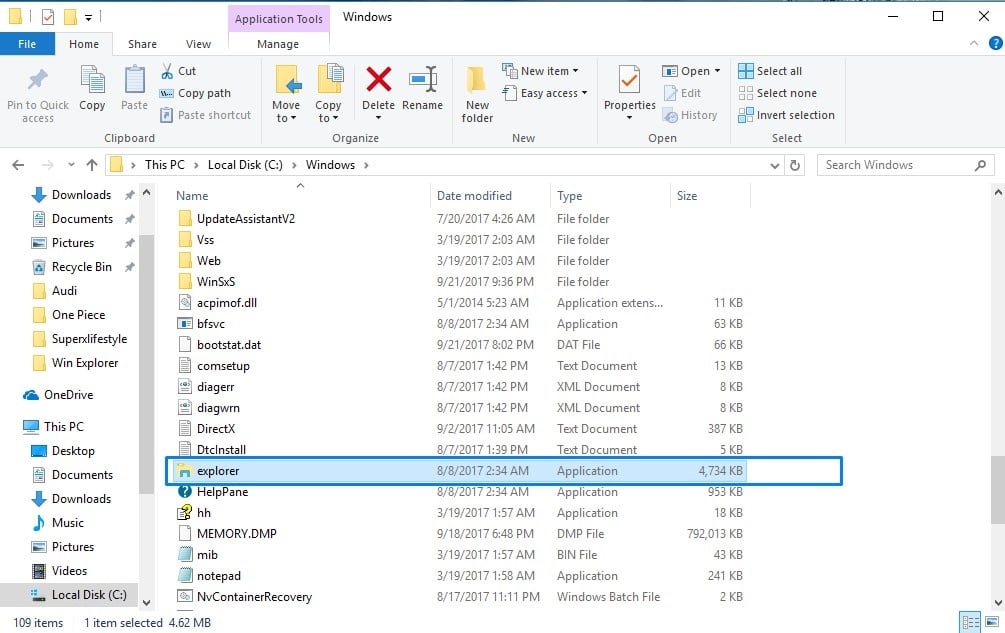The image size is (1005, 633).
Task: Cut the selected file
Action: pyautogui.click(x=178, y=71)
